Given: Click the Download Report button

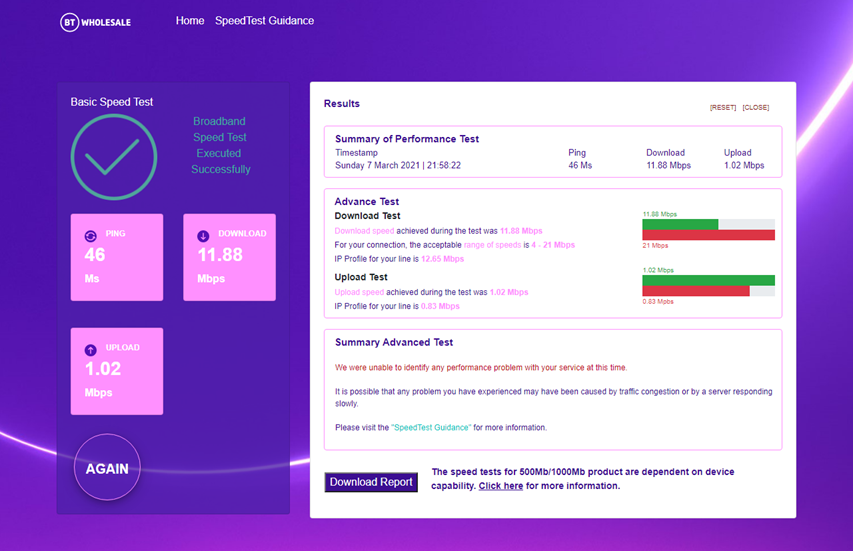Looking at the screenshot, I should [371, 482].
